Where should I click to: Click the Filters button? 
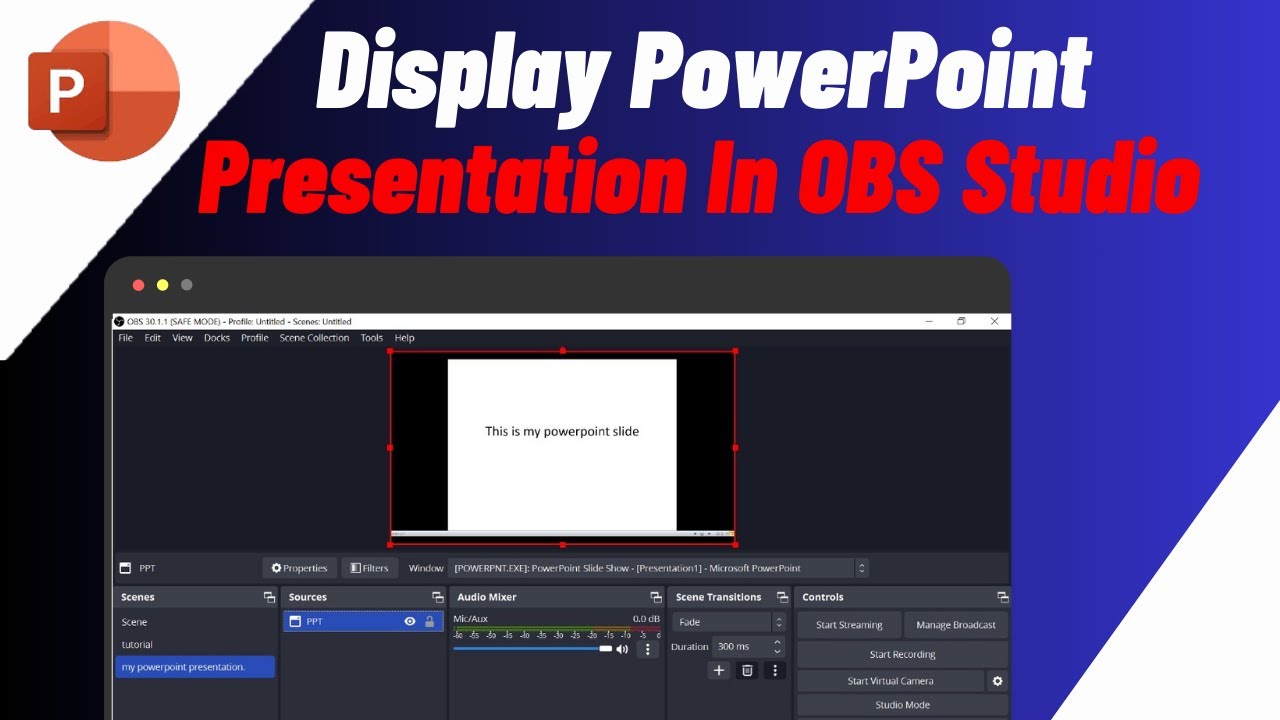pos(368,568)
